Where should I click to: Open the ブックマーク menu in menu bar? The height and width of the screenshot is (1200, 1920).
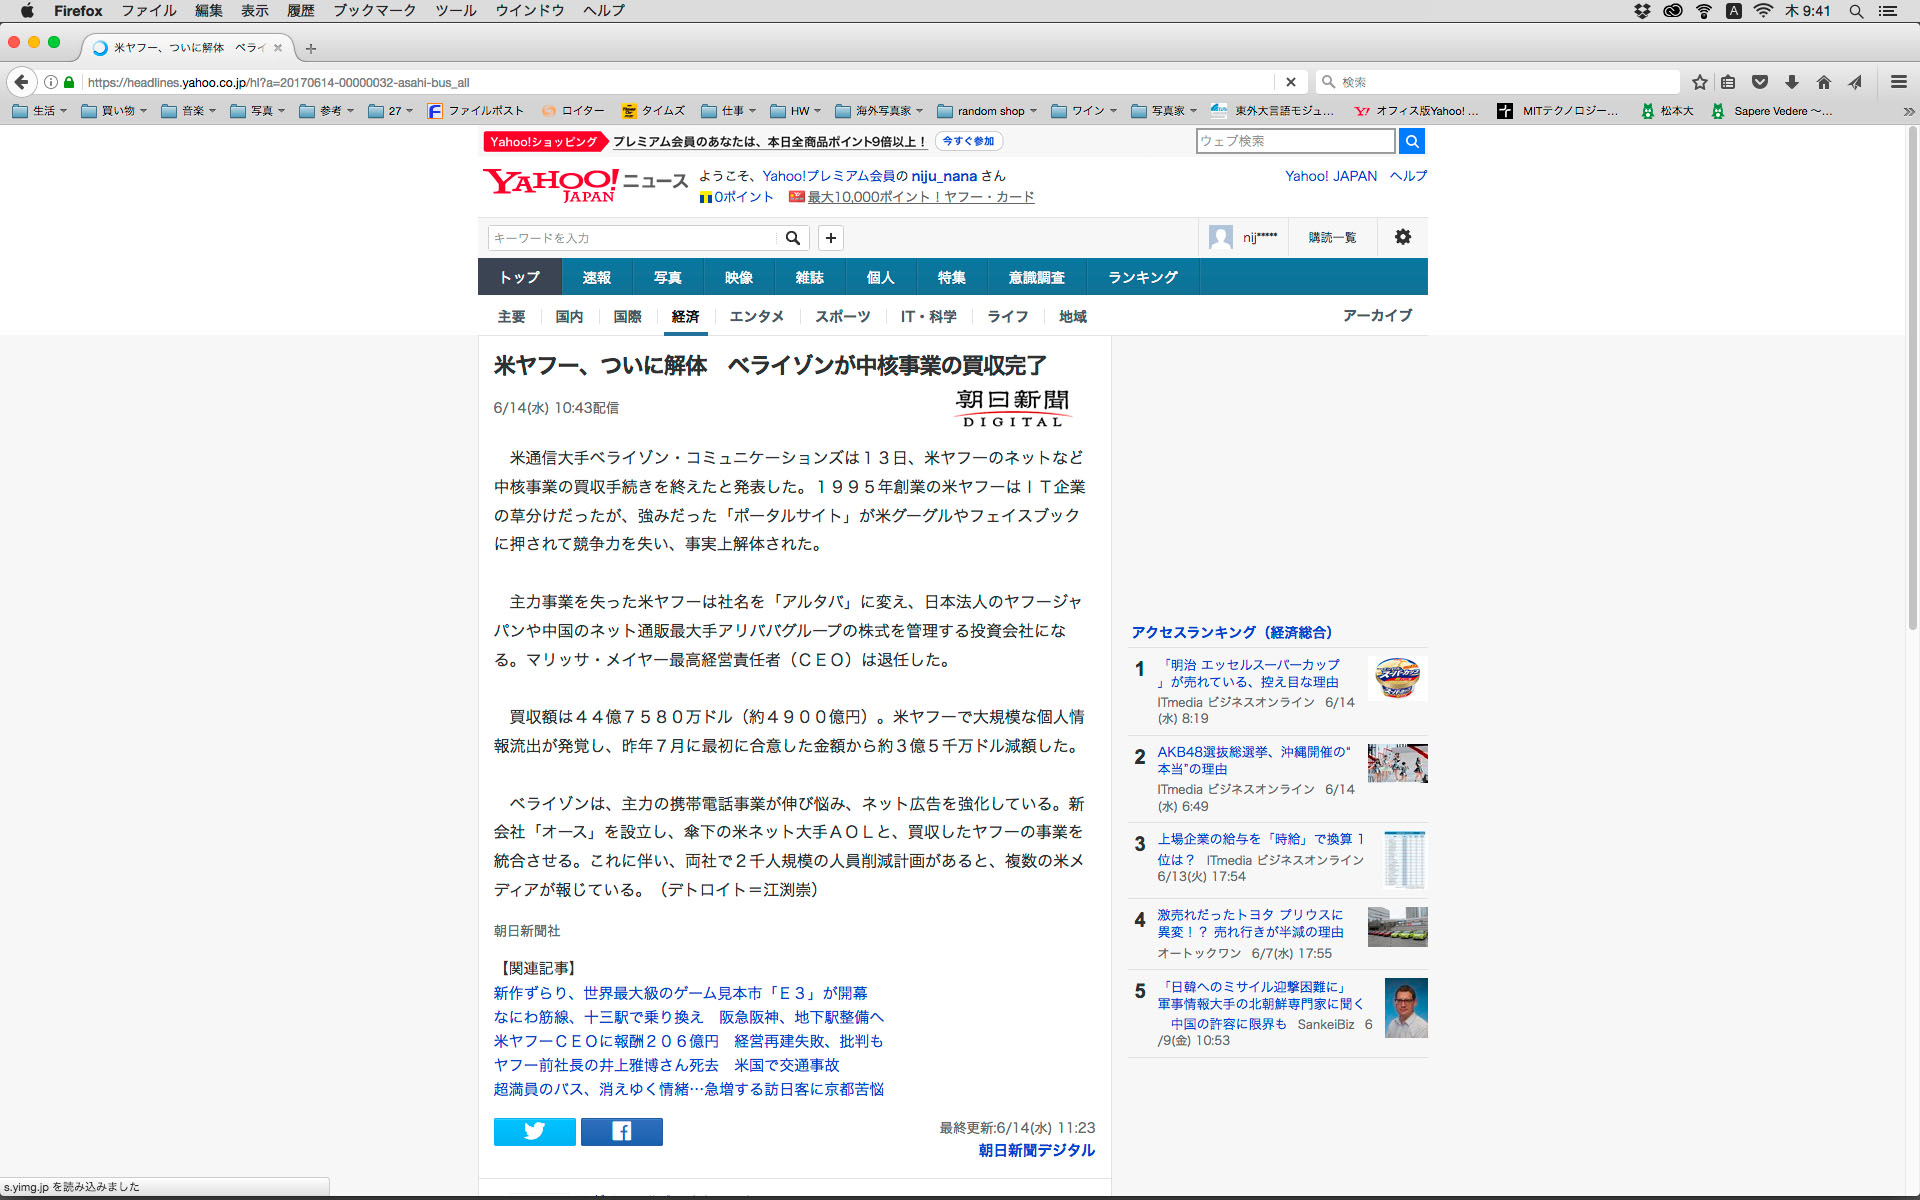(x=374, y=11)
